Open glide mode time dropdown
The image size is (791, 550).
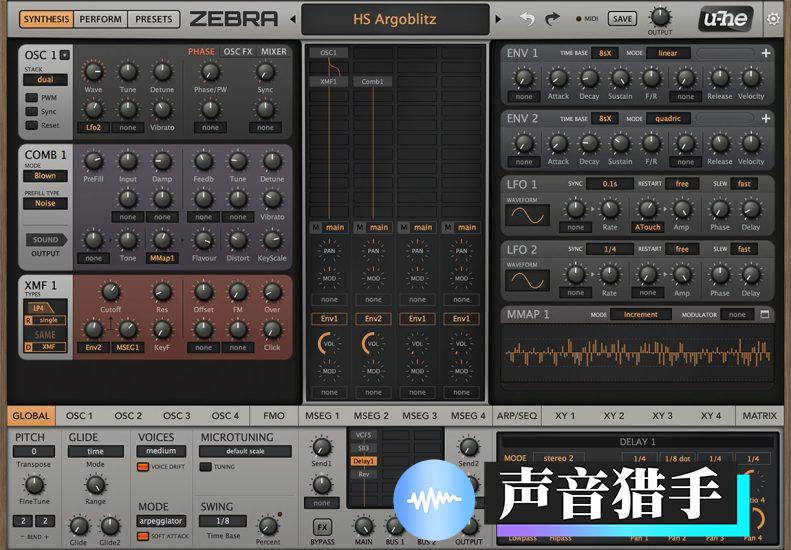coord(95,451)
